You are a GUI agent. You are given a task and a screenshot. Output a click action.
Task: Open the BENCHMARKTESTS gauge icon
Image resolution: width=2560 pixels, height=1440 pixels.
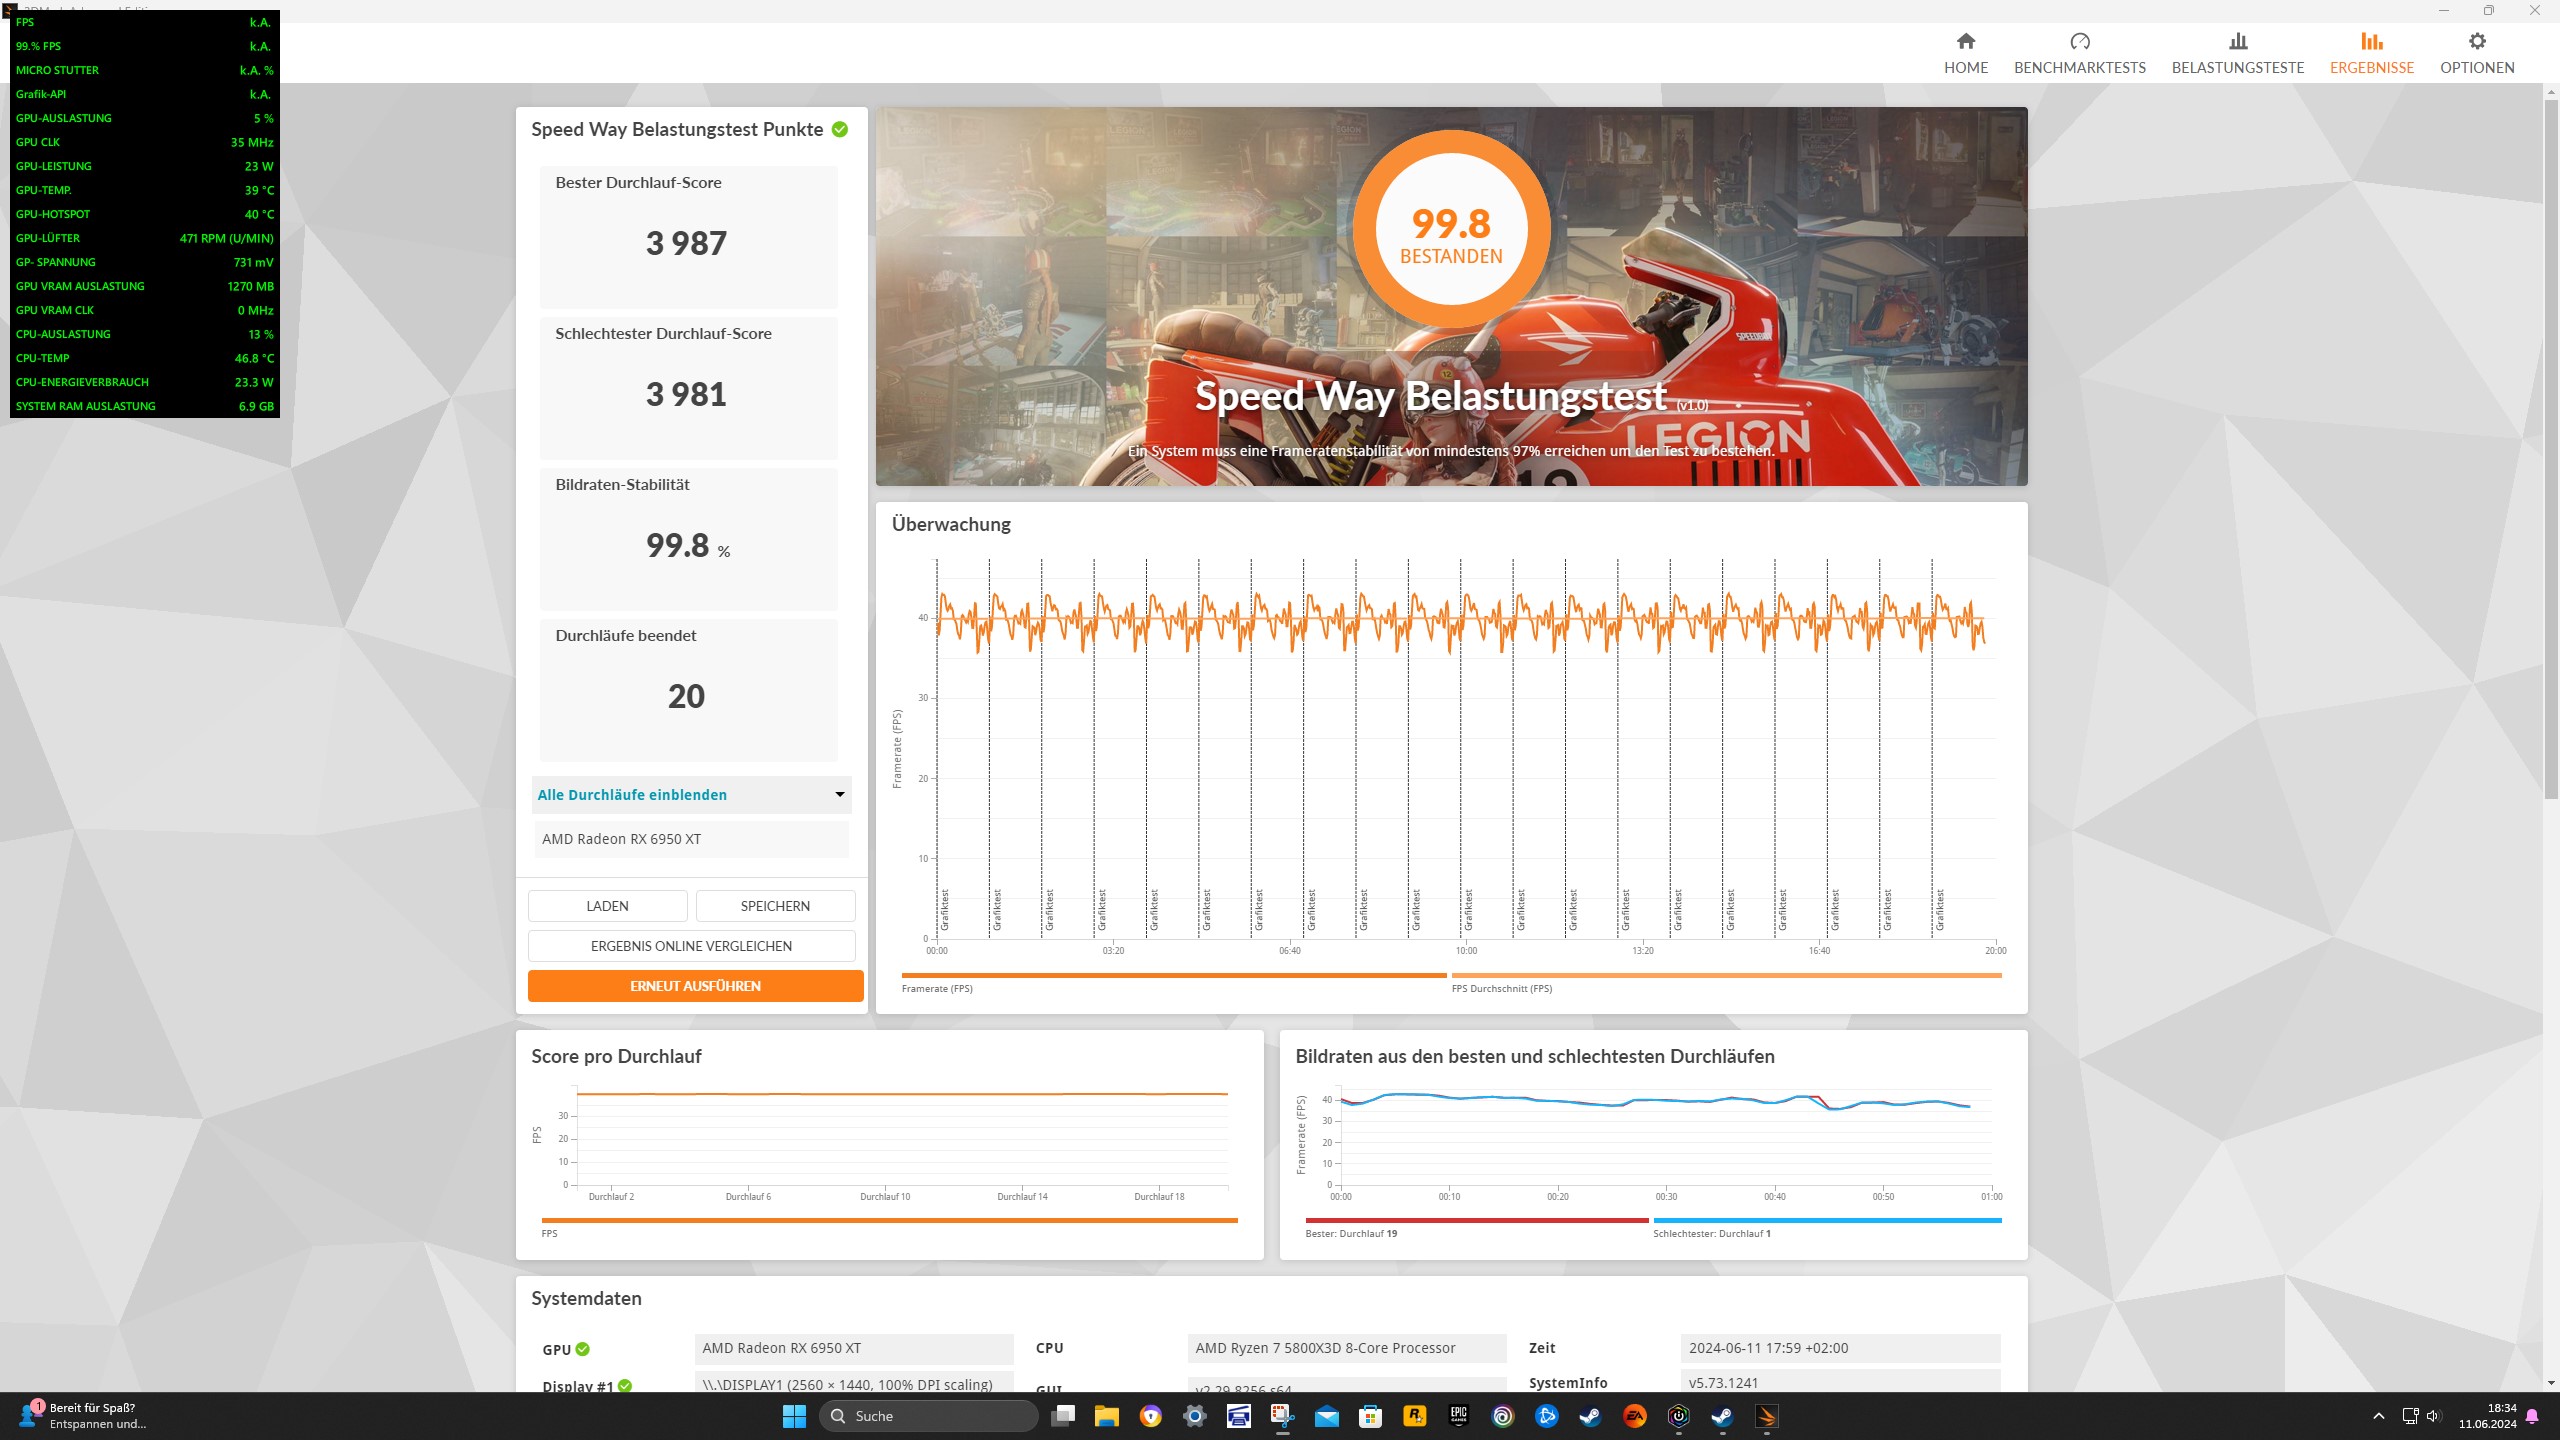[x=2079, y=42]
